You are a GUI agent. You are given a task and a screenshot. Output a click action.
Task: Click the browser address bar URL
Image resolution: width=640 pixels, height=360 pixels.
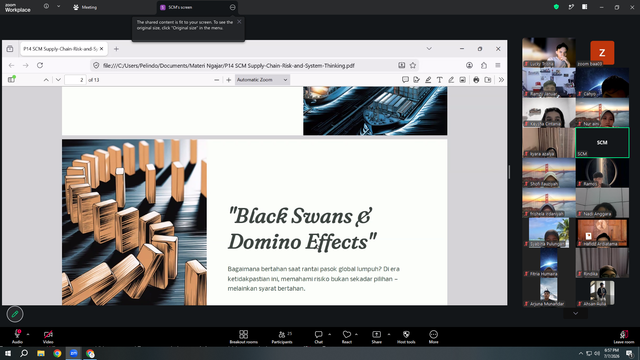click(229, 65)
